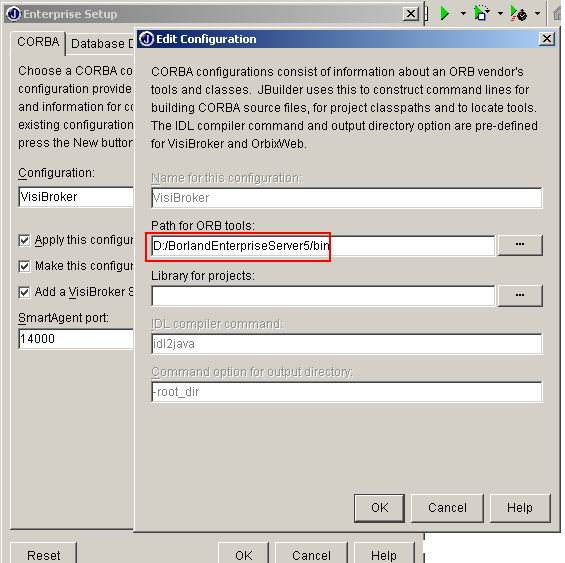Click the IDL compiler command field
565x563 pixels.
(347, 344)
